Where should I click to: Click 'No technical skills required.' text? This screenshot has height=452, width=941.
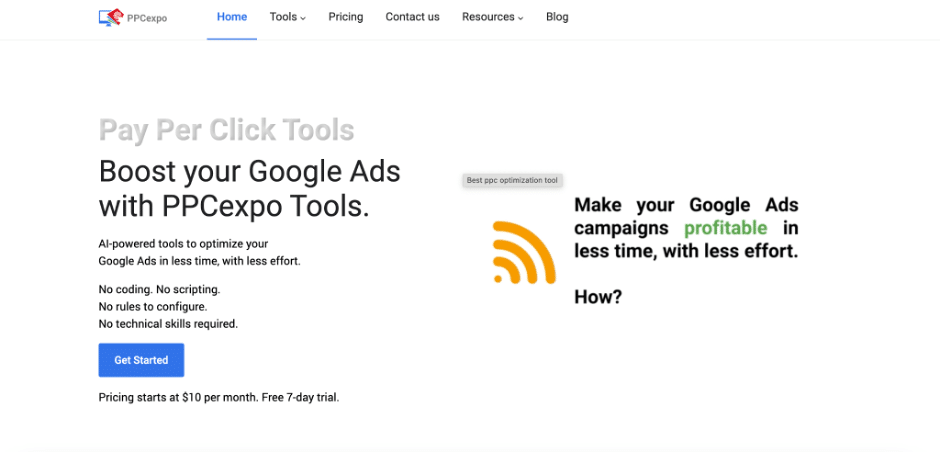pos(168,324)
